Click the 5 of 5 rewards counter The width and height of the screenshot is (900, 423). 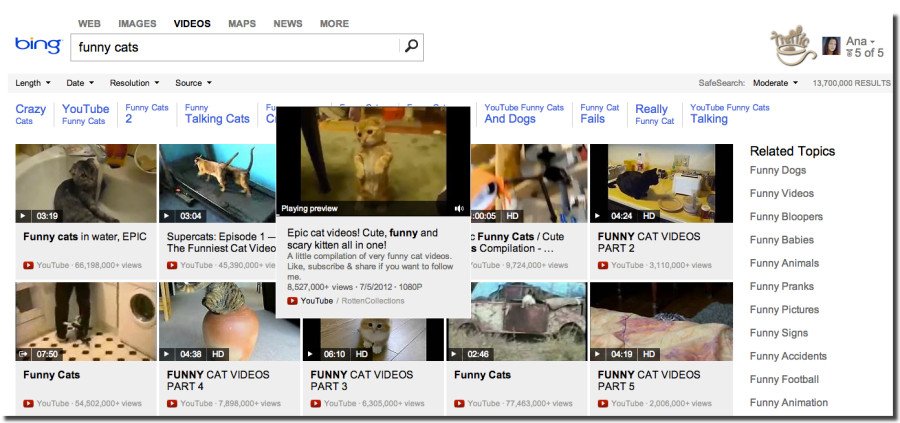tap(864, 53)
